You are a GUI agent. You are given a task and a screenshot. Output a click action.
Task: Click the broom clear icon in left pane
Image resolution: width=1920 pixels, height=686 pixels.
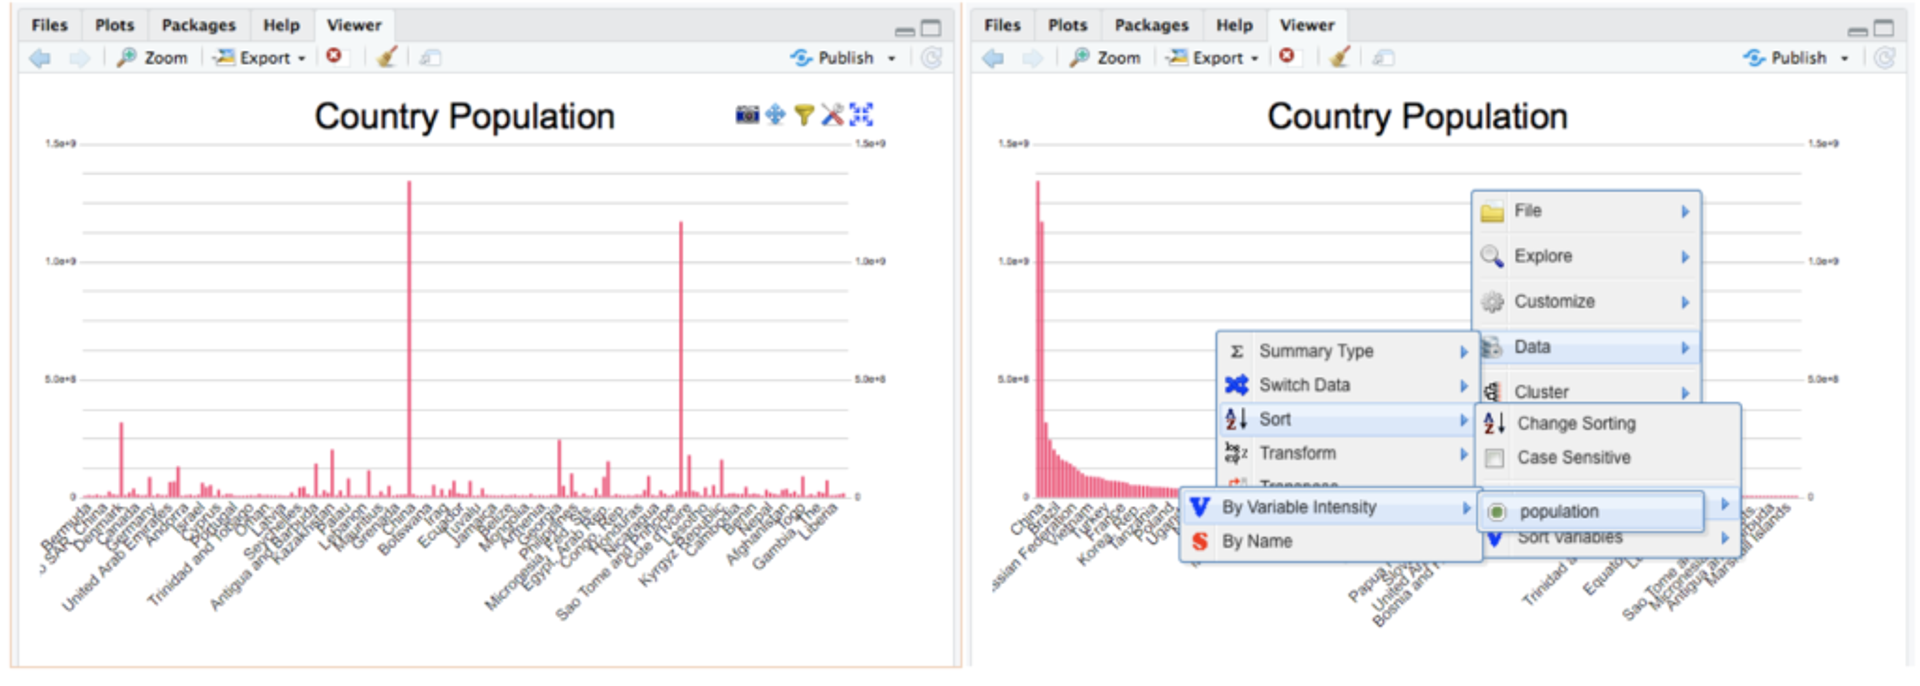(386, 57)
